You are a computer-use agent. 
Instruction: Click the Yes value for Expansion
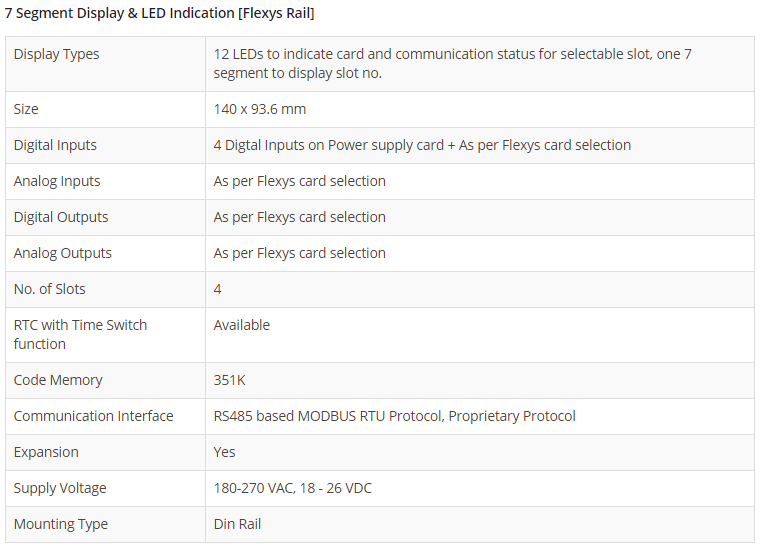click(225, 452)
